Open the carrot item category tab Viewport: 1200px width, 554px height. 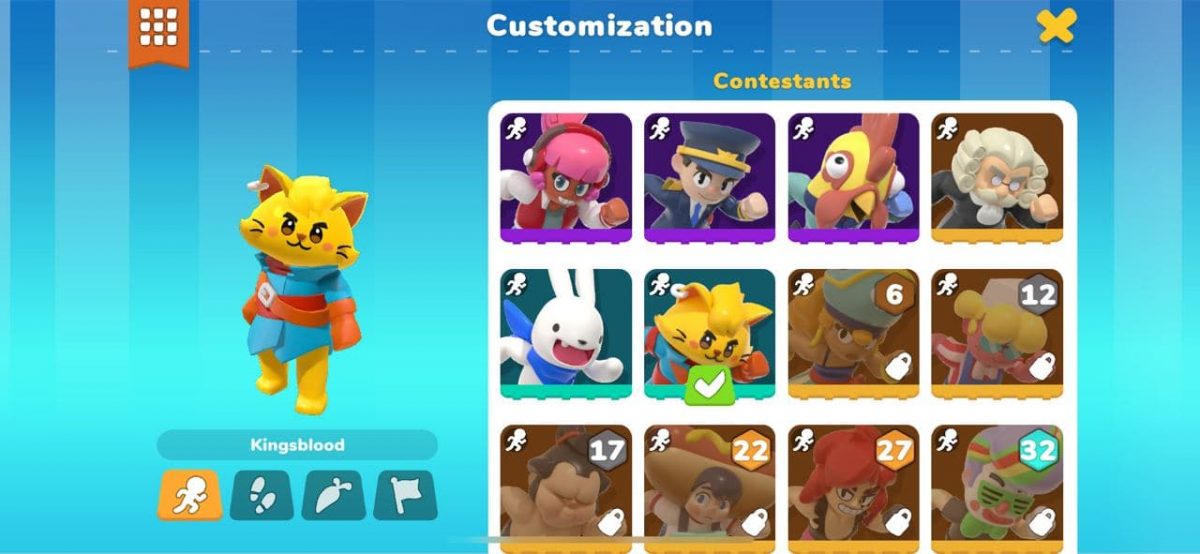pyautogui.click(x=334, y=495)
